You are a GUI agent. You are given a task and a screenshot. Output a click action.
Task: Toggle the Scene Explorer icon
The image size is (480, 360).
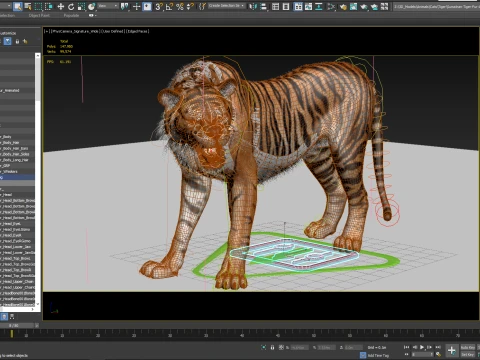tap(275, 6)
